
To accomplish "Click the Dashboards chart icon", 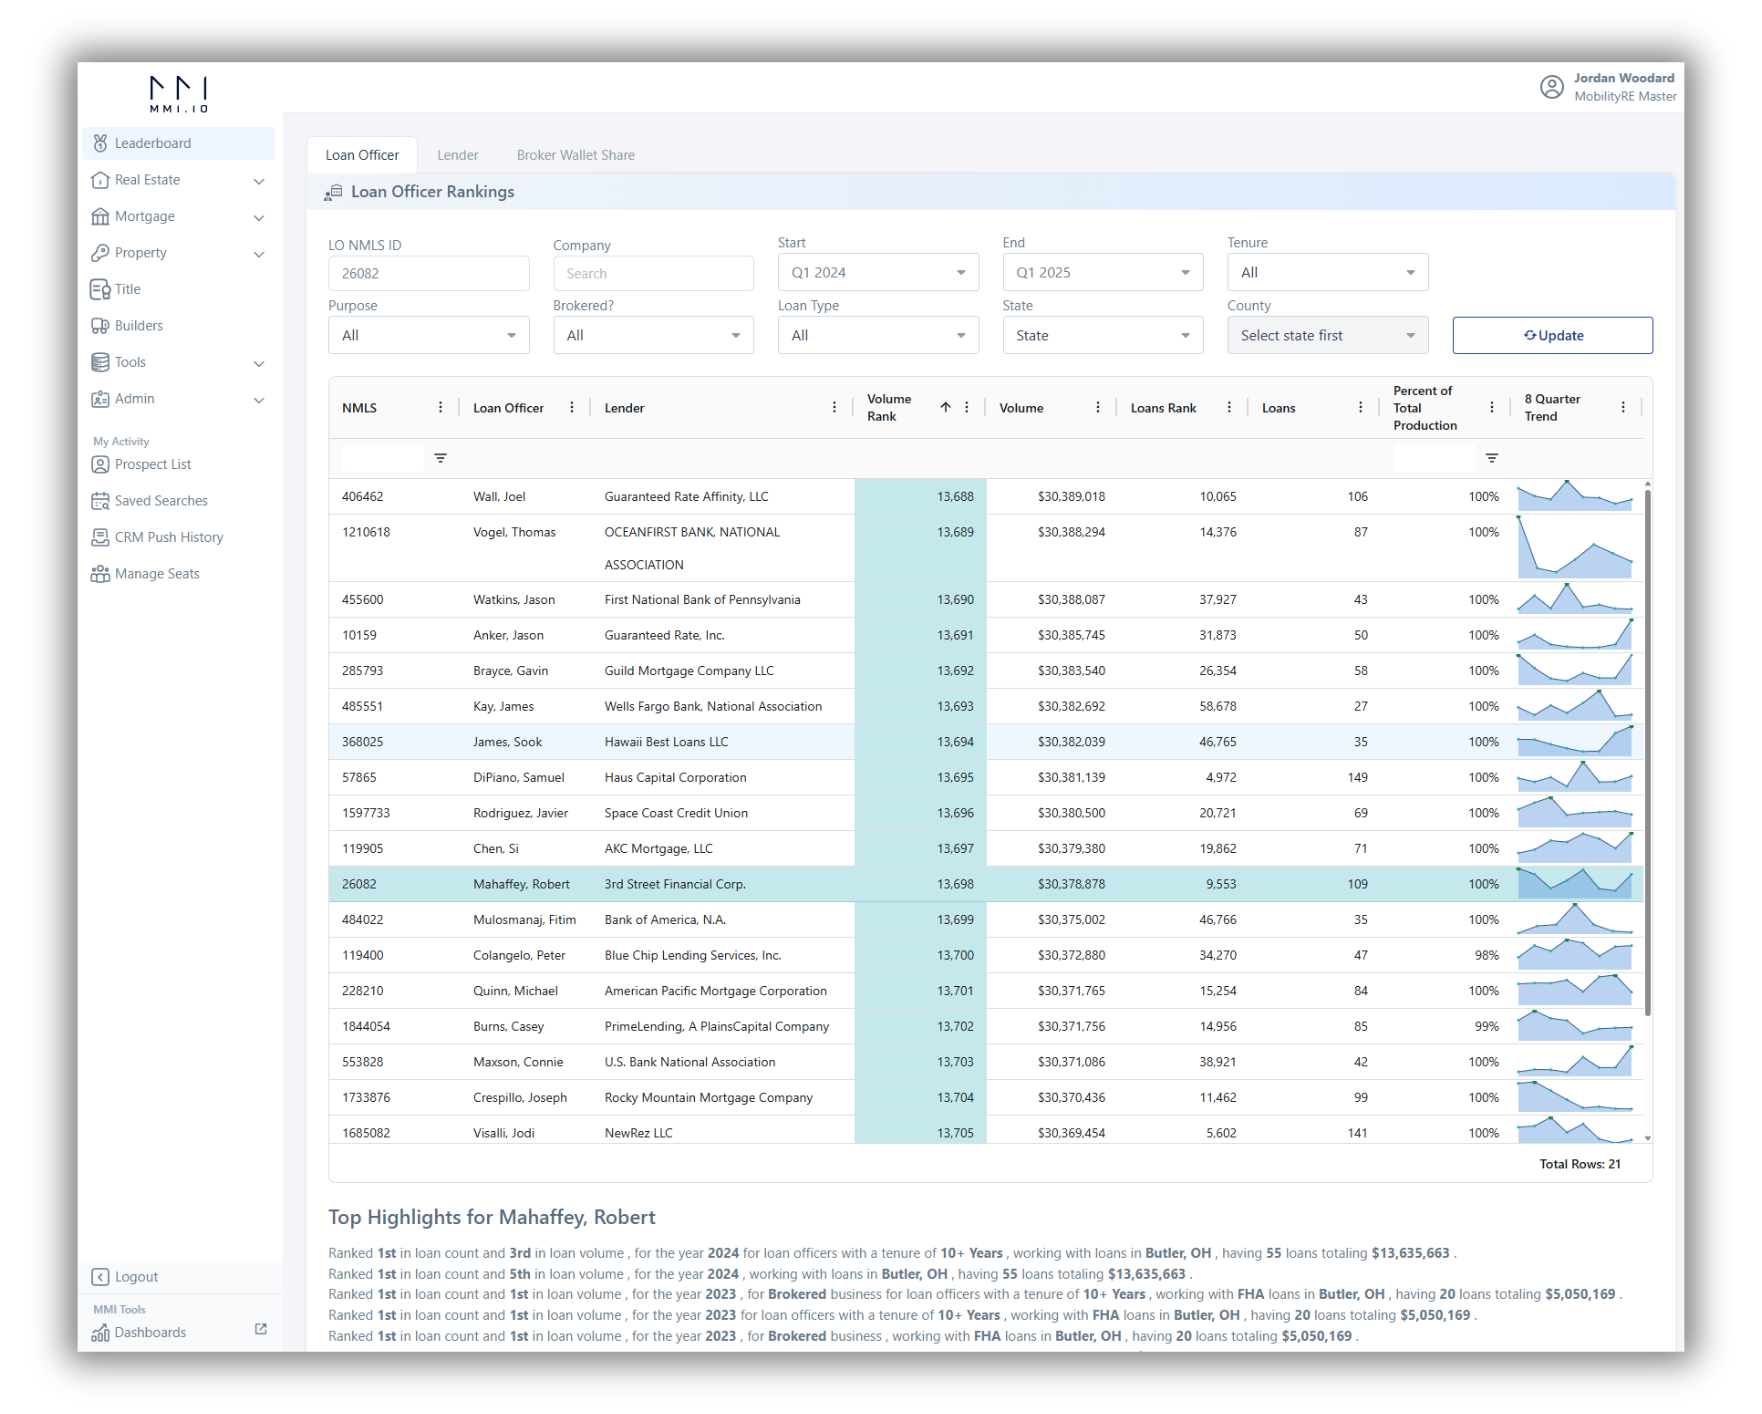I will (x=100, y=1332).
